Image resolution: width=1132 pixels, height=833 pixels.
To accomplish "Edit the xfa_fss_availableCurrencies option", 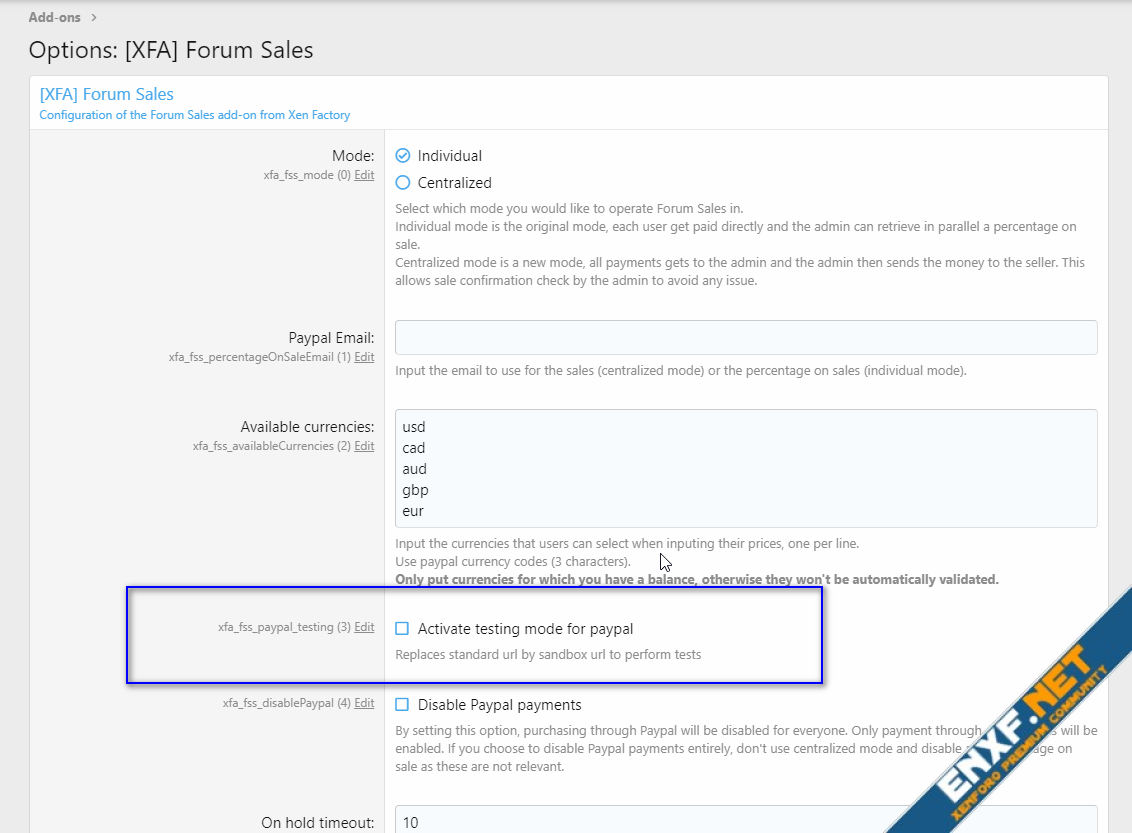I will [364, 446].
